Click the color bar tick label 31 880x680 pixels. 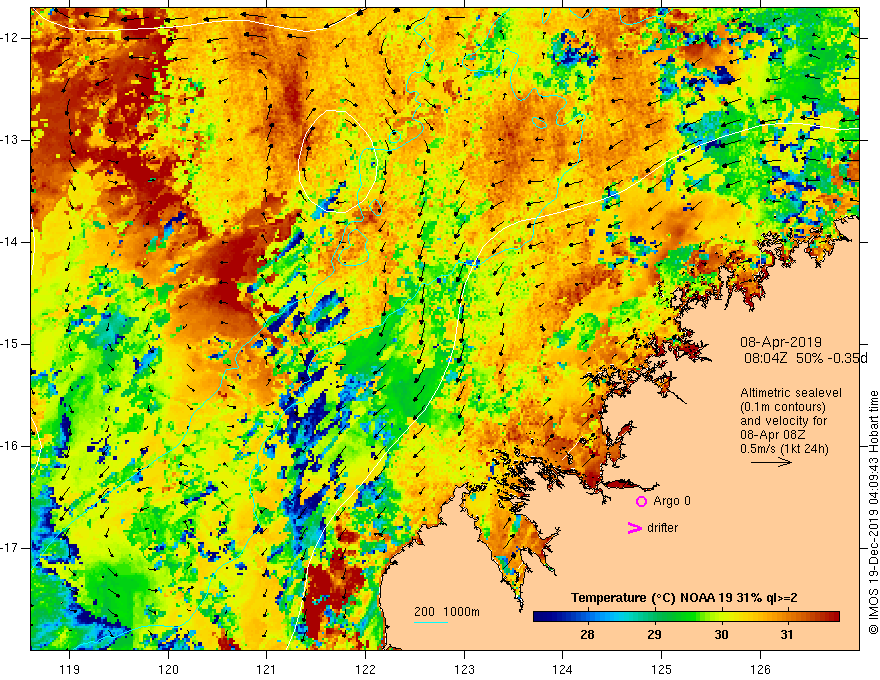pyautogui.click(x=787, y=635)
